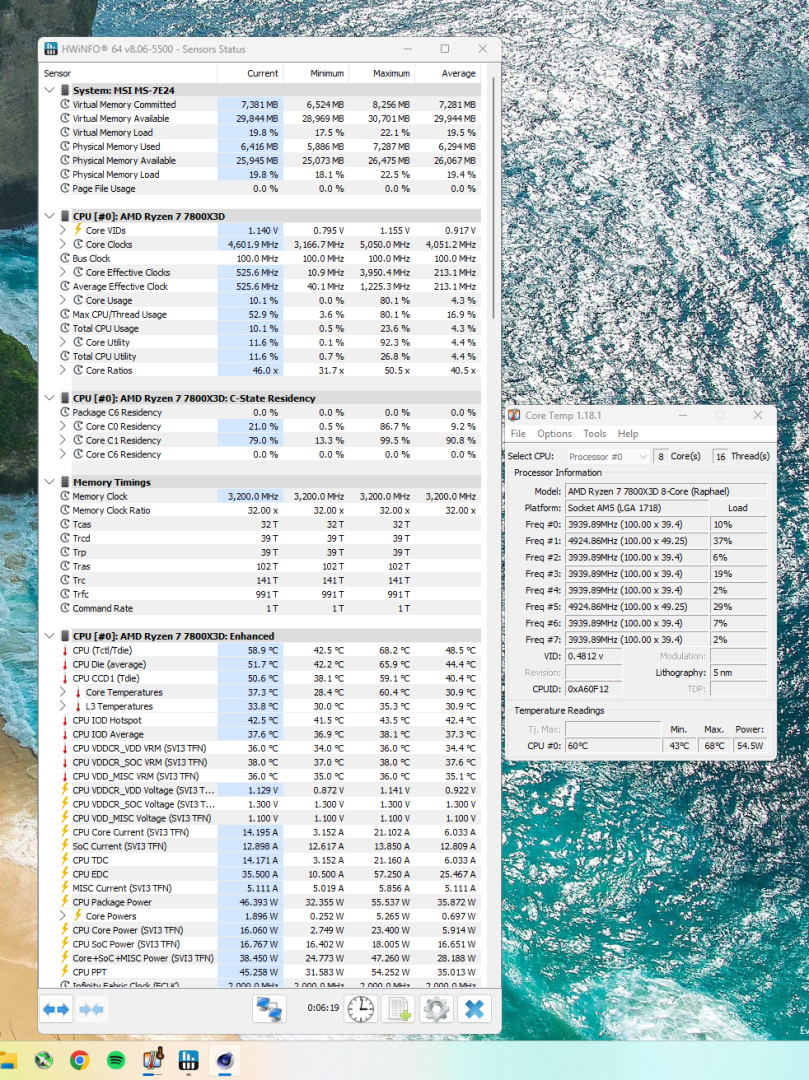Expand the Core C0 Residency row
Viewport: 809px width, 1080px height.
(x=63, y=426)
